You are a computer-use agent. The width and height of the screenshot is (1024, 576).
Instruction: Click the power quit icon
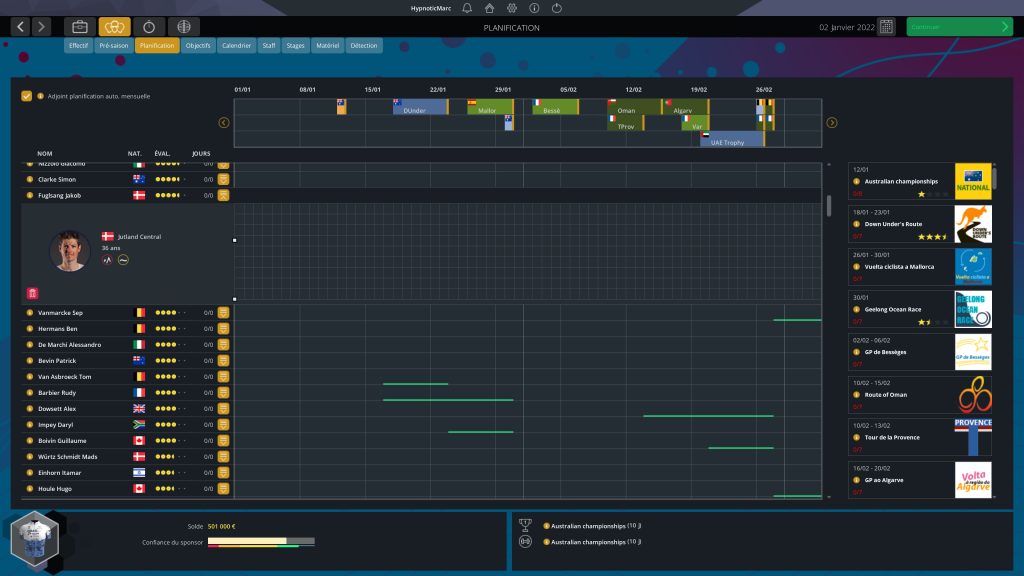click(557, 8)
